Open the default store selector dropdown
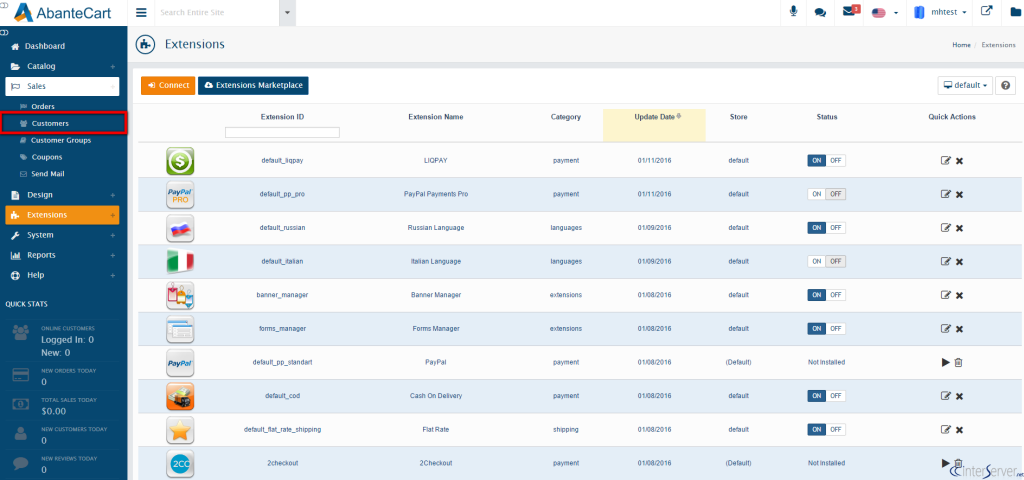This screenshot has width=1024, height=480. coord(965,86)
